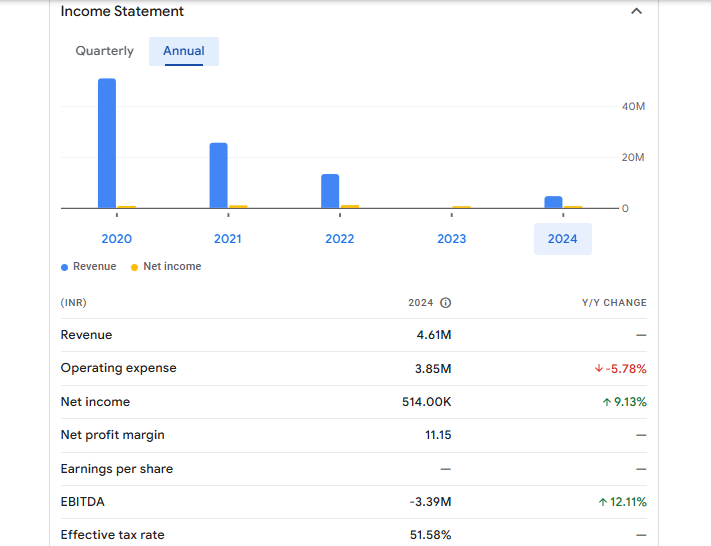Click the Net income legend label

[172, 266]
